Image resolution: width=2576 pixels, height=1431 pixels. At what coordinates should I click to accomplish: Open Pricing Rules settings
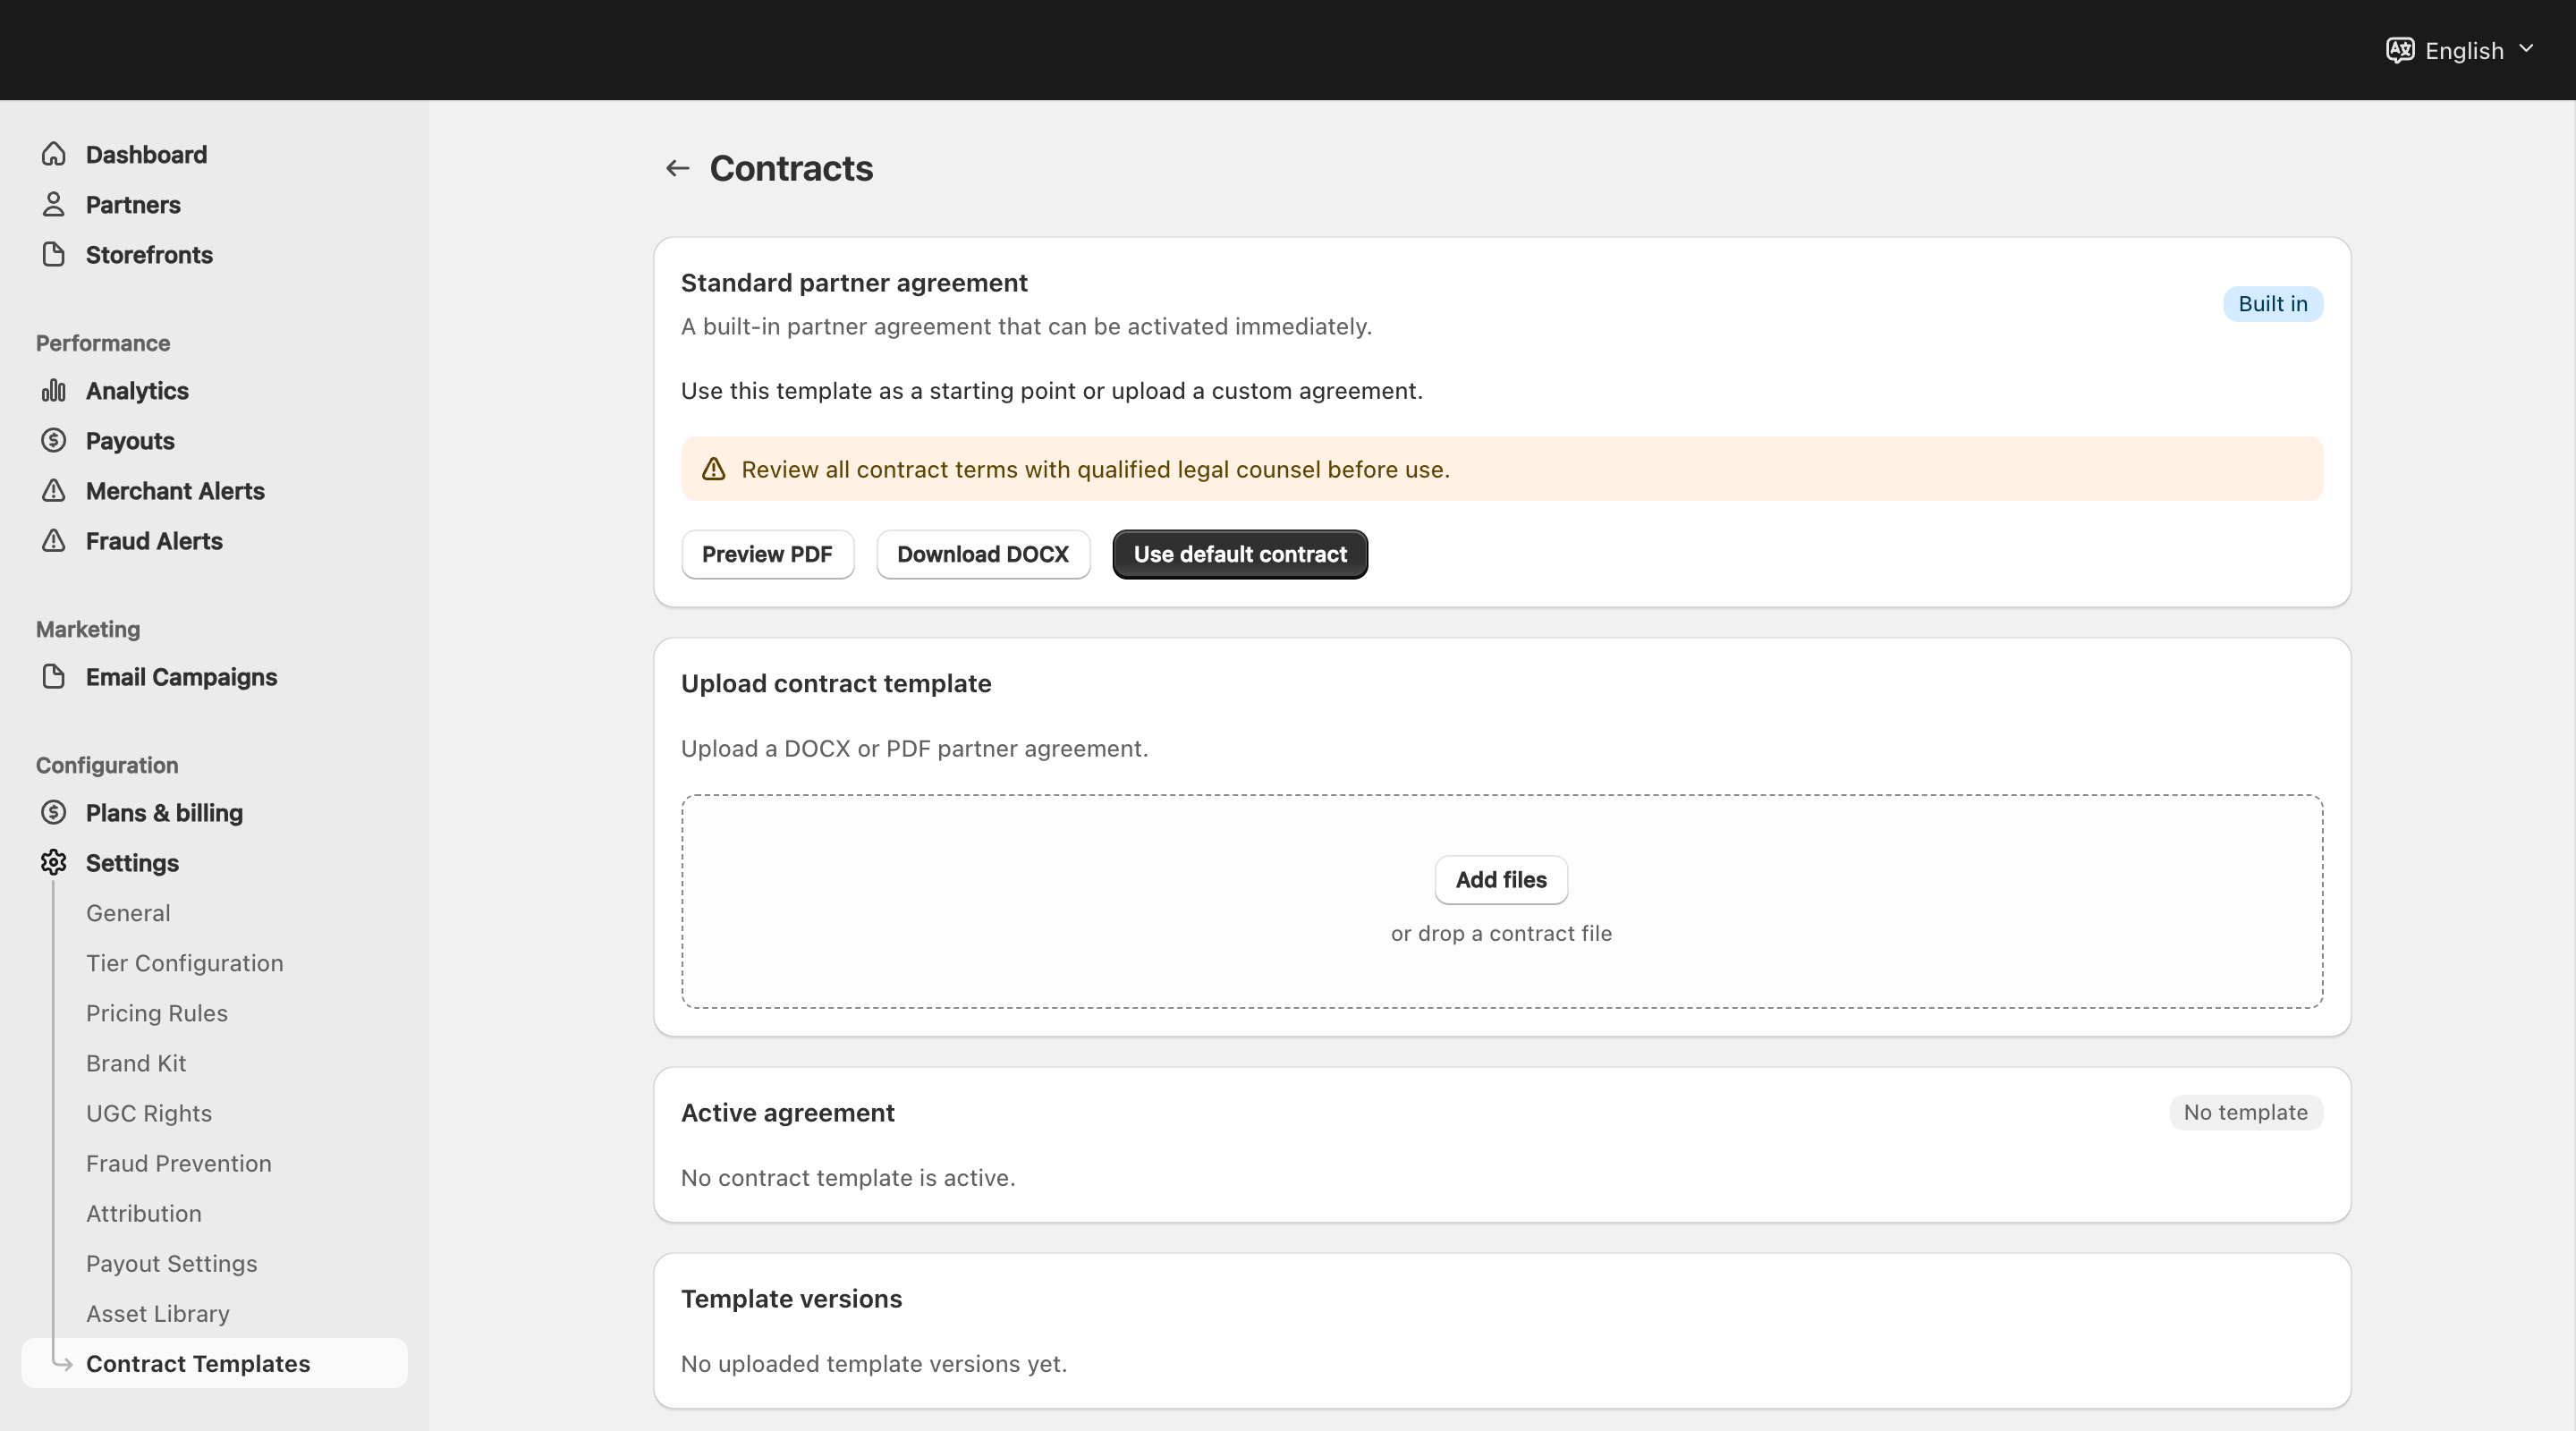pos(157,1013)
